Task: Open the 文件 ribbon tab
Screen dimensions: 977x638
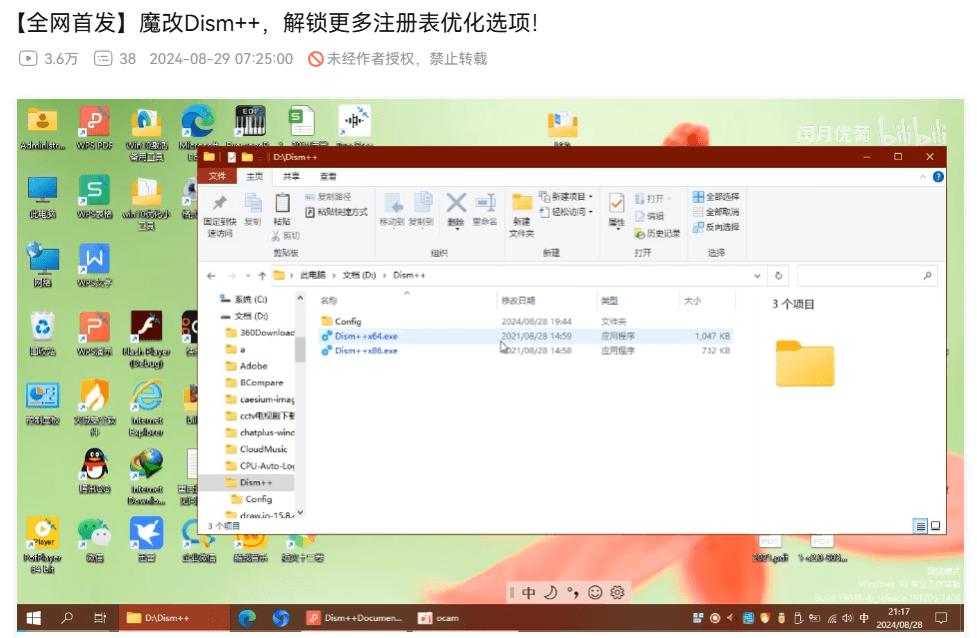Action: 217,176
